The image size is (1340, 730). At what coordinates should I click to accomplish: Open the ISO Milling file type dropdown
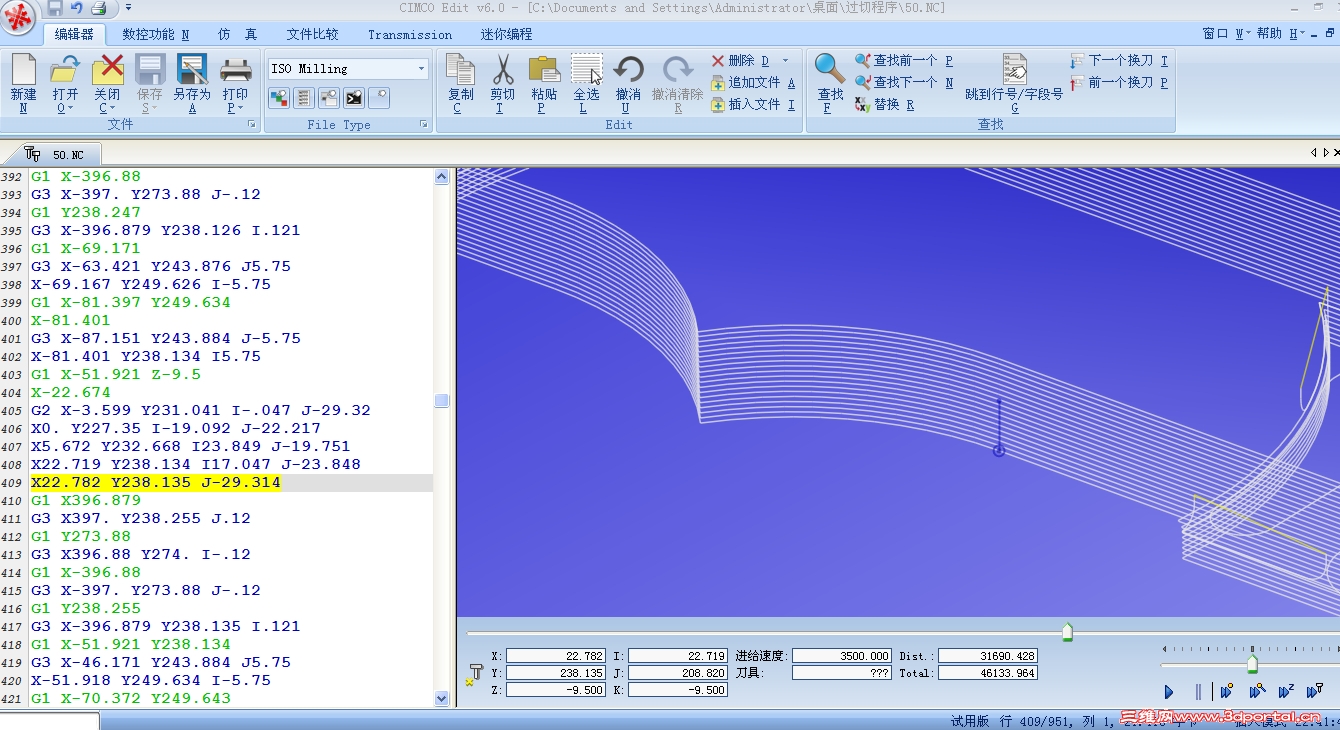[x=421, y=69]
